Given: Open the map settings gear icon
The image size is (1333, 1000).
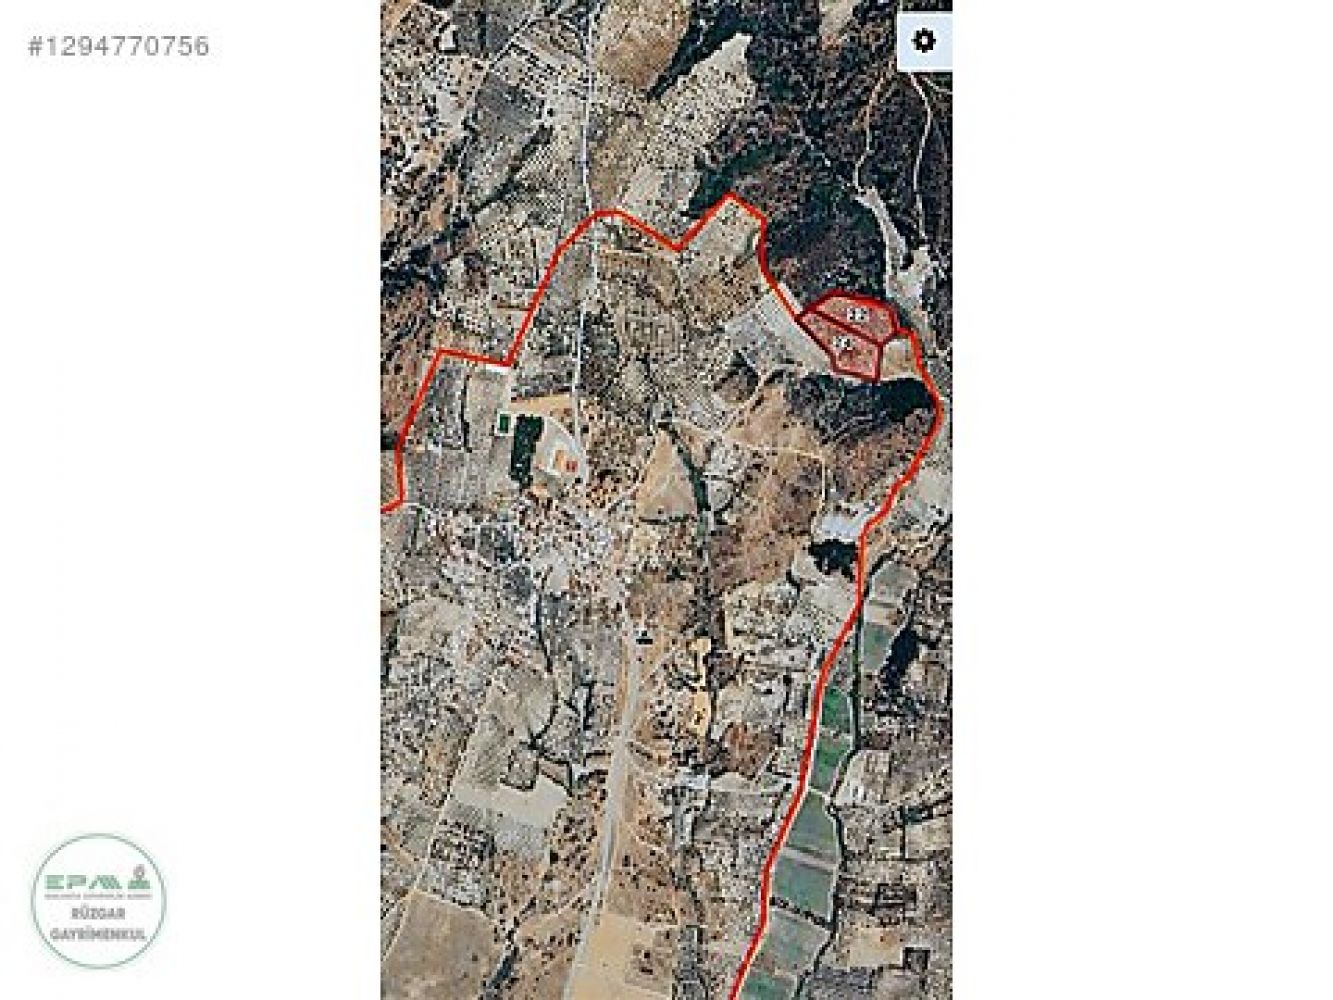Looking at the screenshot, I should point(925,41).
